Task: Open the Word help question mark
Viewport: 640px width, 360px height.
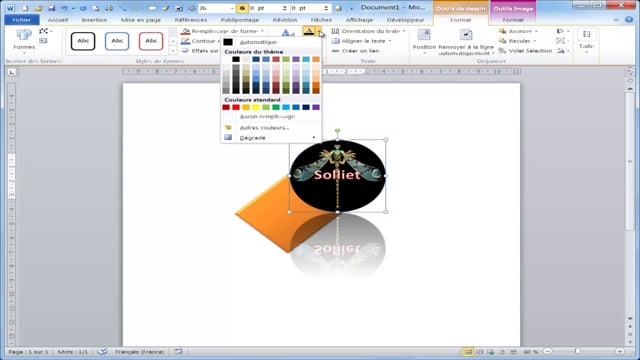Action: coord(629,19)
